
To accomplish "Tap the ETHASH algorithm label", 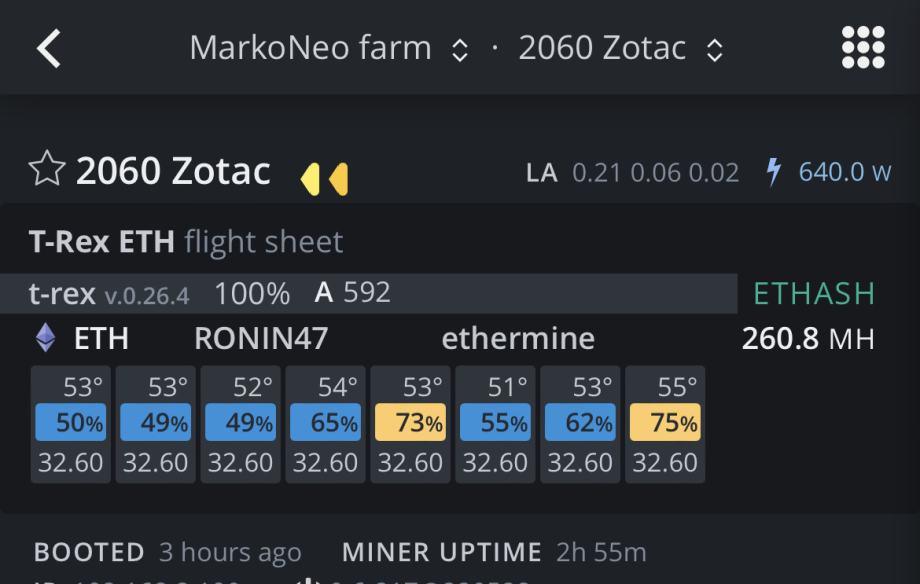I will pos(814,293).
